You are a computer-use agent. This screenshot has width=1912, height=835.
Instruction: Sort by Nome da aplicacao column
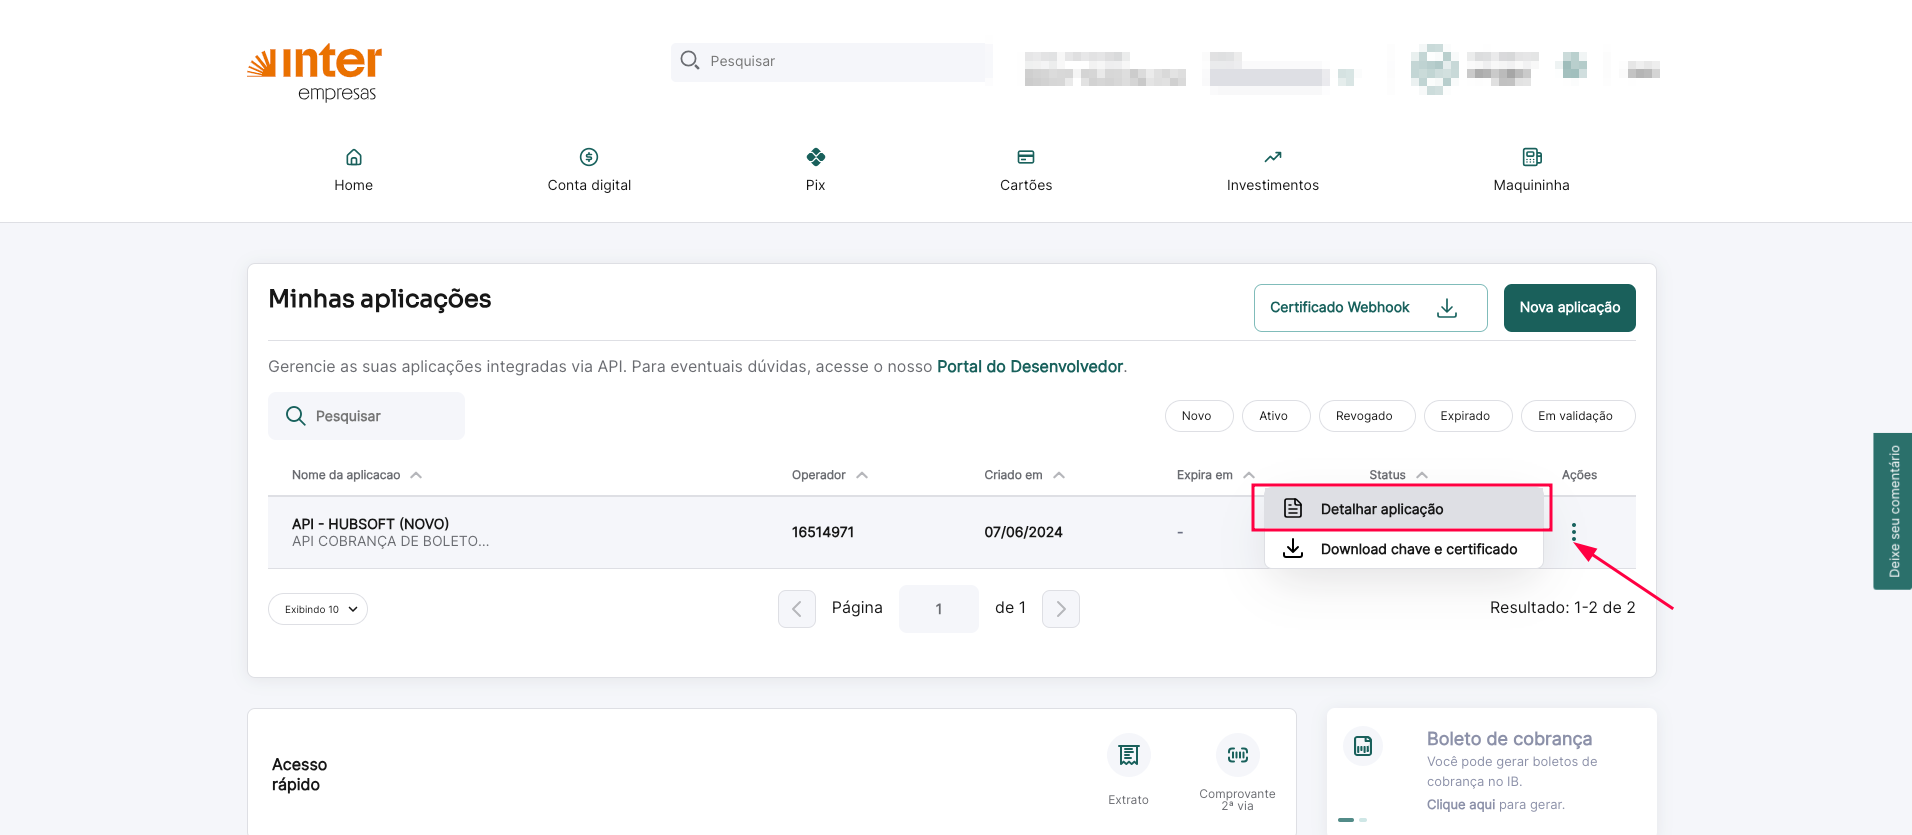[x=356, y=475]
